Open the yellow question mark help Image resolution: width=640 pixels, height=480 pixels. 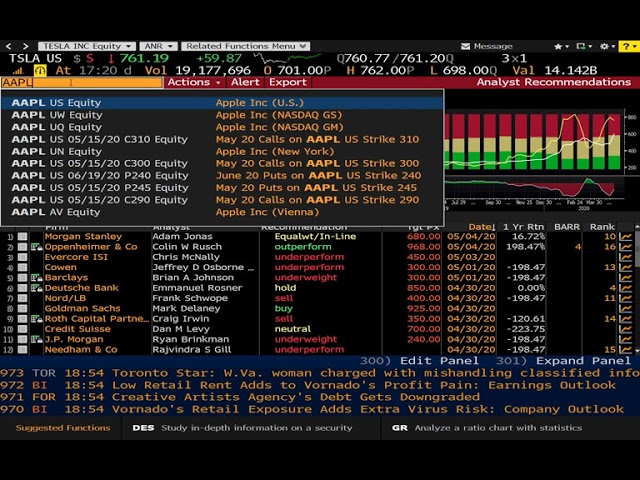point(629,47)
